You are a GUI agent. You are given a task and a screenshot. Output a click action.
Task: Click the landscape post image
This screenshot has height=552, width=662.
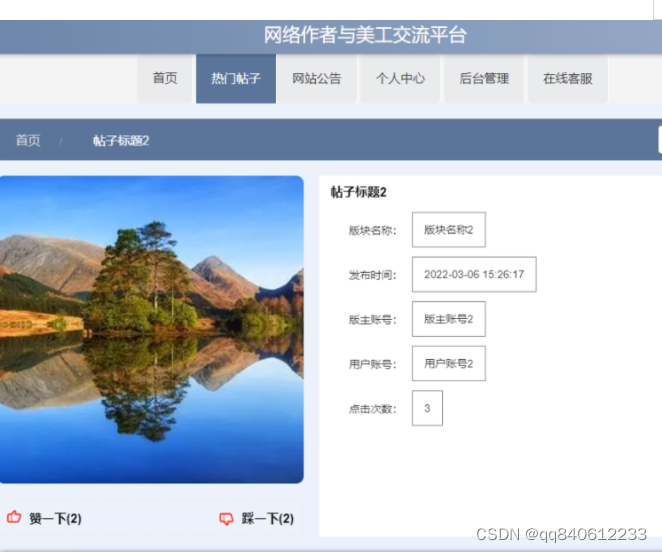tap(152, 329)
